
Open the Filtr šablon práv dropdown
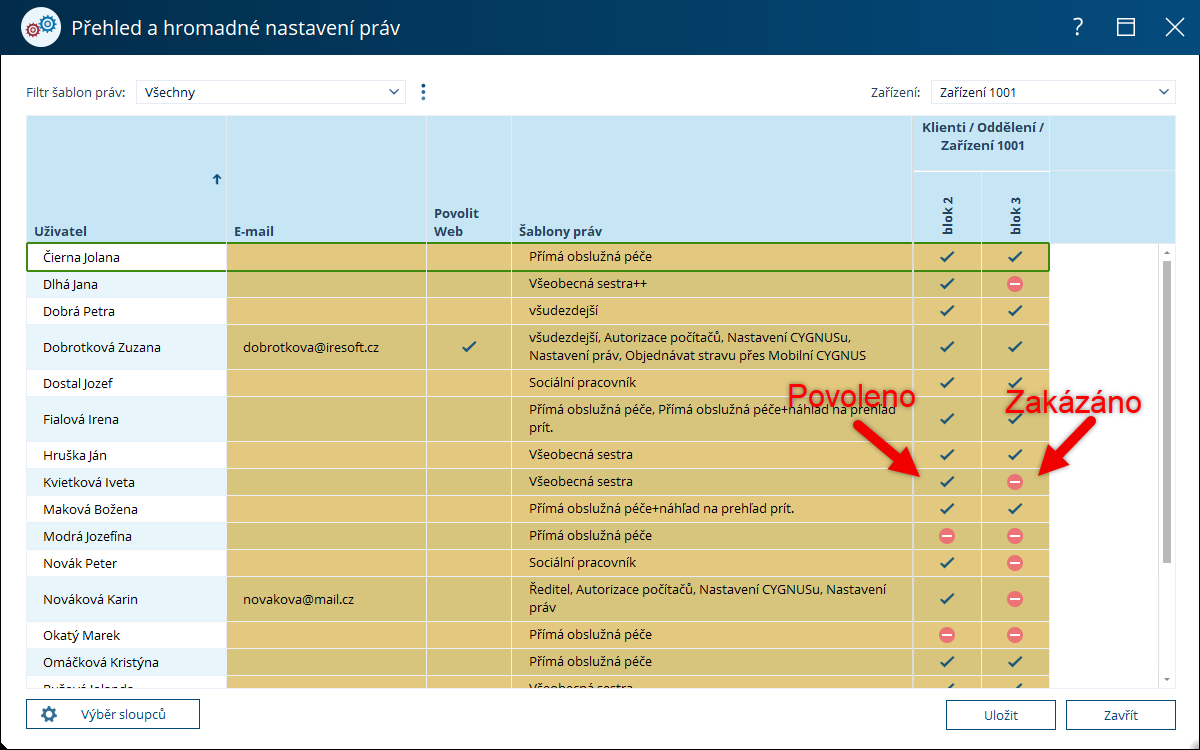(271, 92)
